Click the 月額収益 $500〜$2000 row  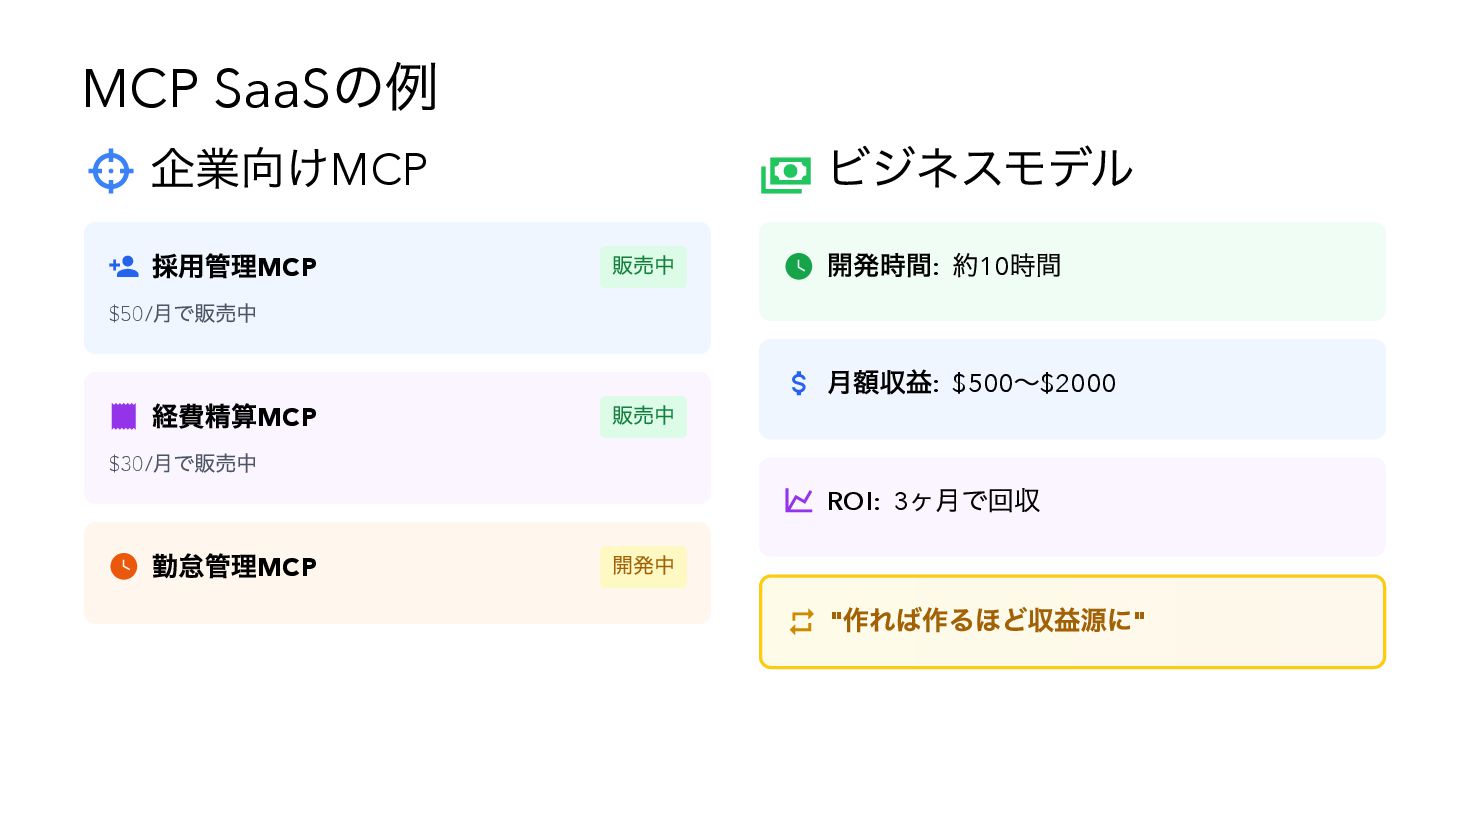pyautogui.click(x=1072, y=389)
